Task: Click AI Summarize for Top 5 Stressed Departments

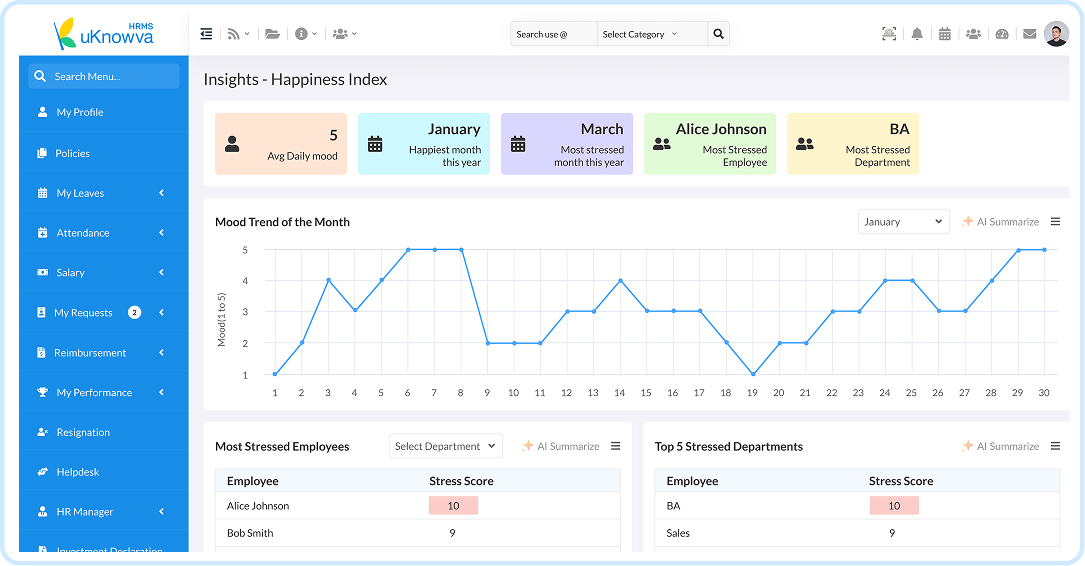Action: pyautogui.click(x=1001, y=446)
